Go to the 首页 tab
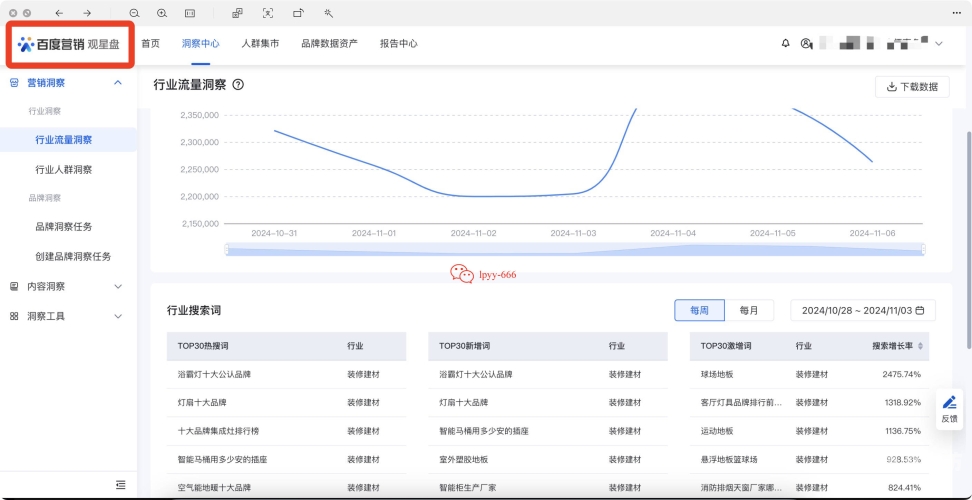Screen dimensions: 972x500 [151, 43]
